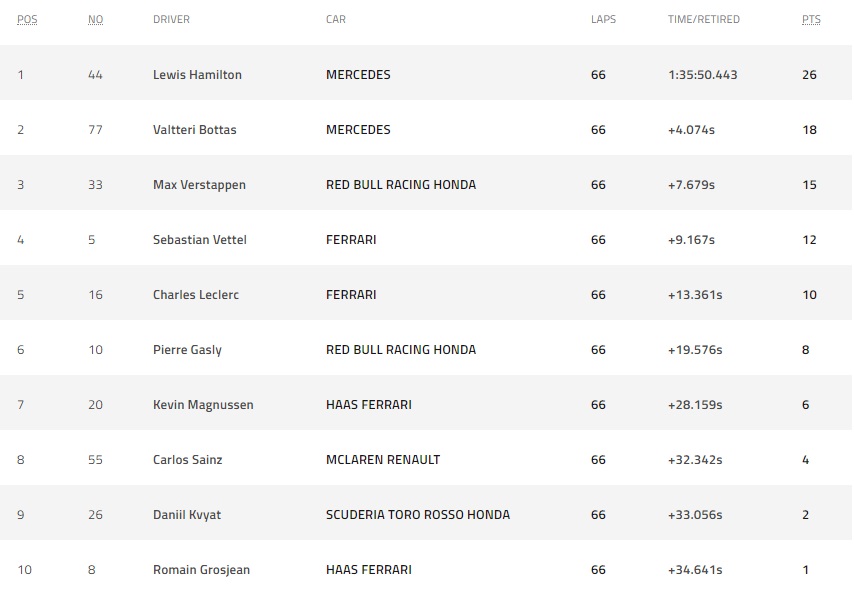Click the NO column header abbreviation
Viewport: 854px width, 592px height.
[95, 20]
